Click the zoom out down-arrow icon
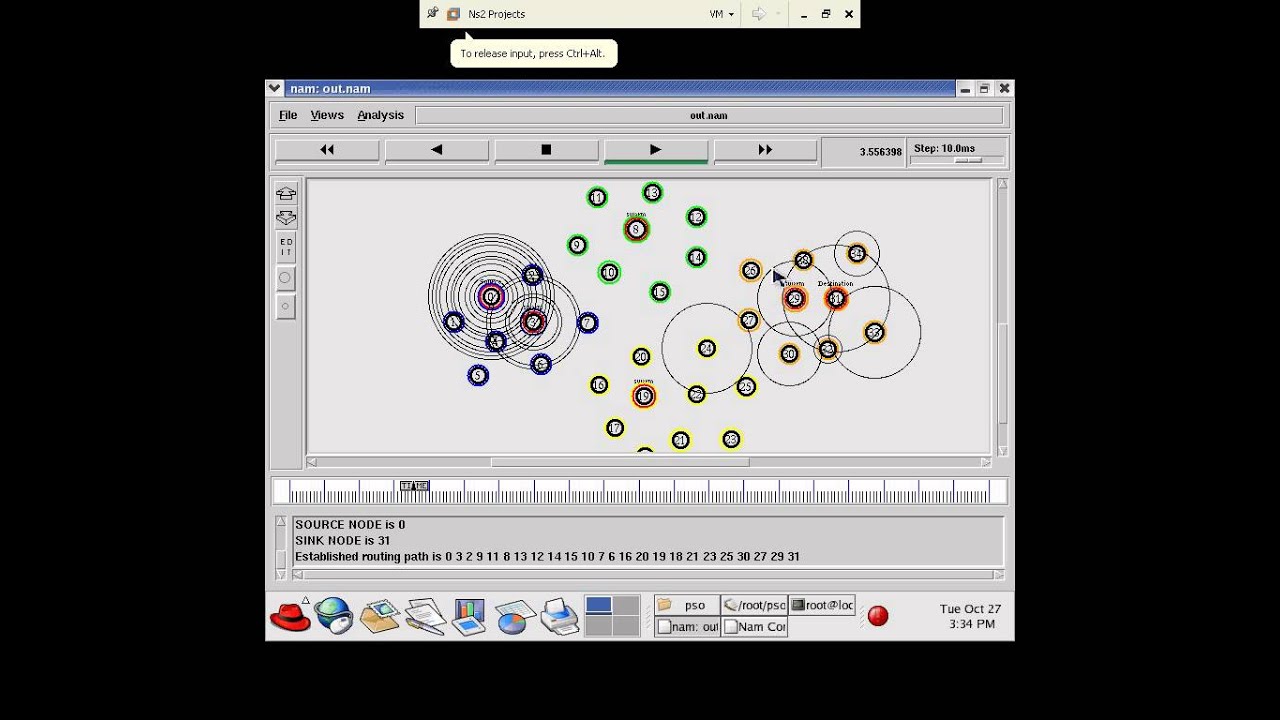 [286, 217]
